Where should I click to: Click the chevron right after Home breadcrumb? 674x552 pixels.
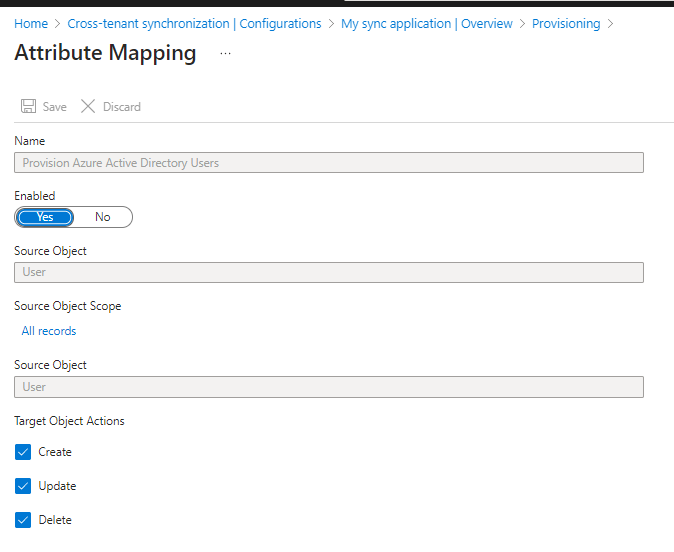point(58,23)
